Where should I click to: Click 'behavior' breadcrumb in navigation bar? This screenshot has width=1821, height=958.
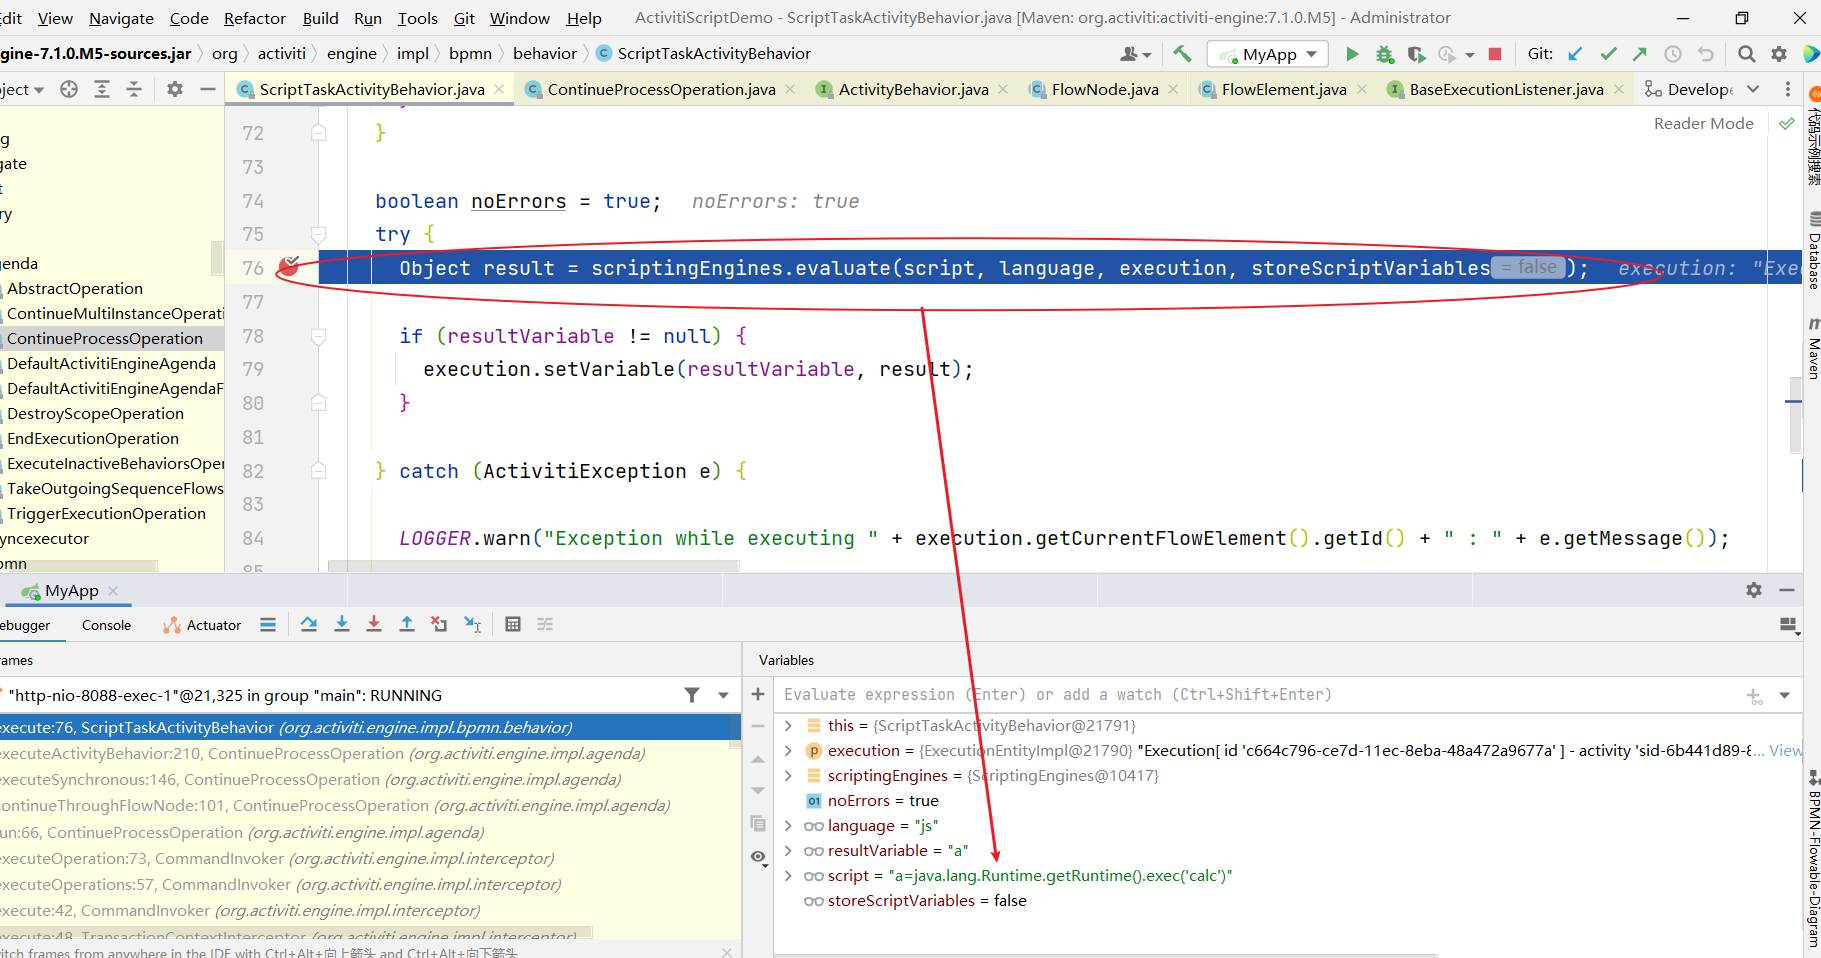(x=544, y=53)
